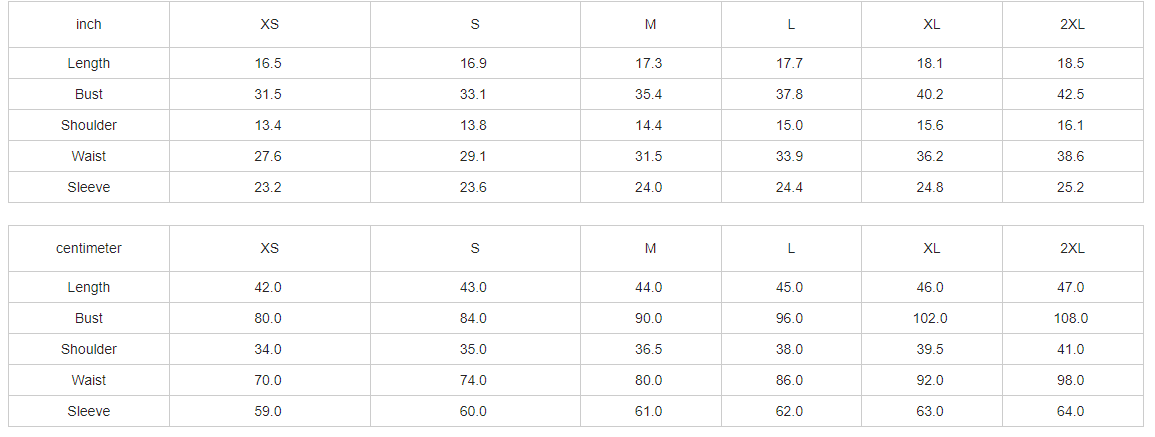Click the Shoulder row label in centimeter table
1155x437 pixels.
coord(89,349)
